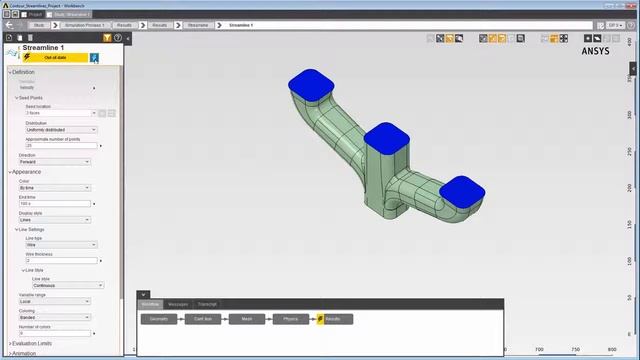The width and height of the screenshot is (640, 360).
Task: Click the save icon in top-left title toolbar
Action: click(15, 14)
